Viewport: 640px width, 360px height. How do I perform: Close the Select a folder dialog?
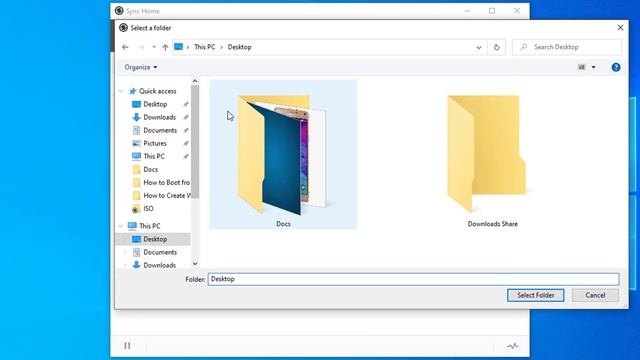[x=620, y=27]
